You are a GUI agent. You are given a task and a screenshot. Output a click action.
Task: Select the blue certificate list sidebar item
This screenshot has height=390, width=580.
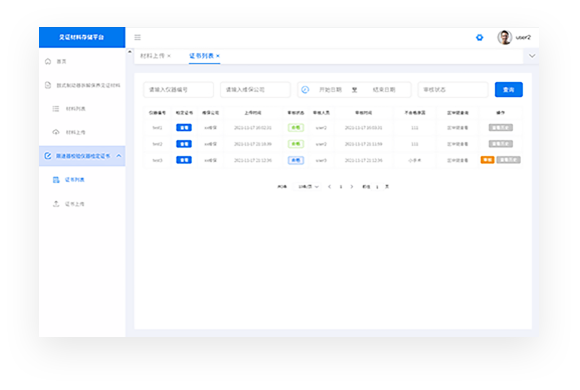click(69, 180)
